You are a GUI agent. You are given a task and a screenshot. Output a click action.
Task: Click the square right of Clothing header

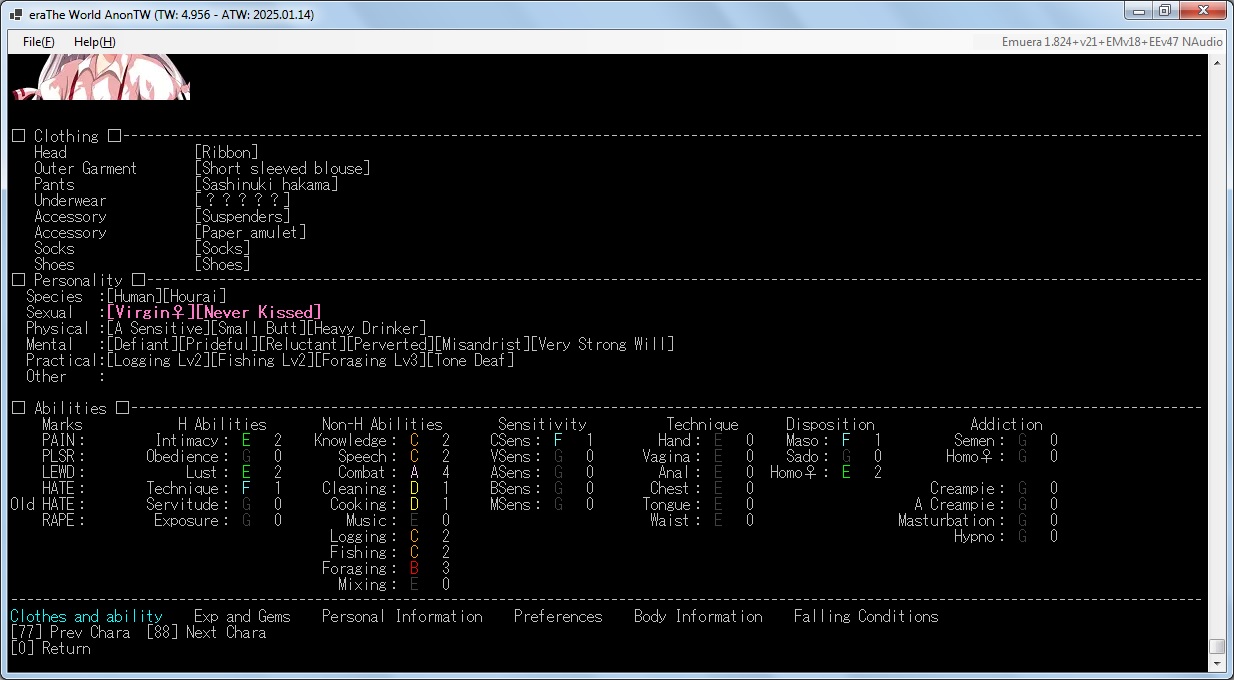click(x=114, y=136)
